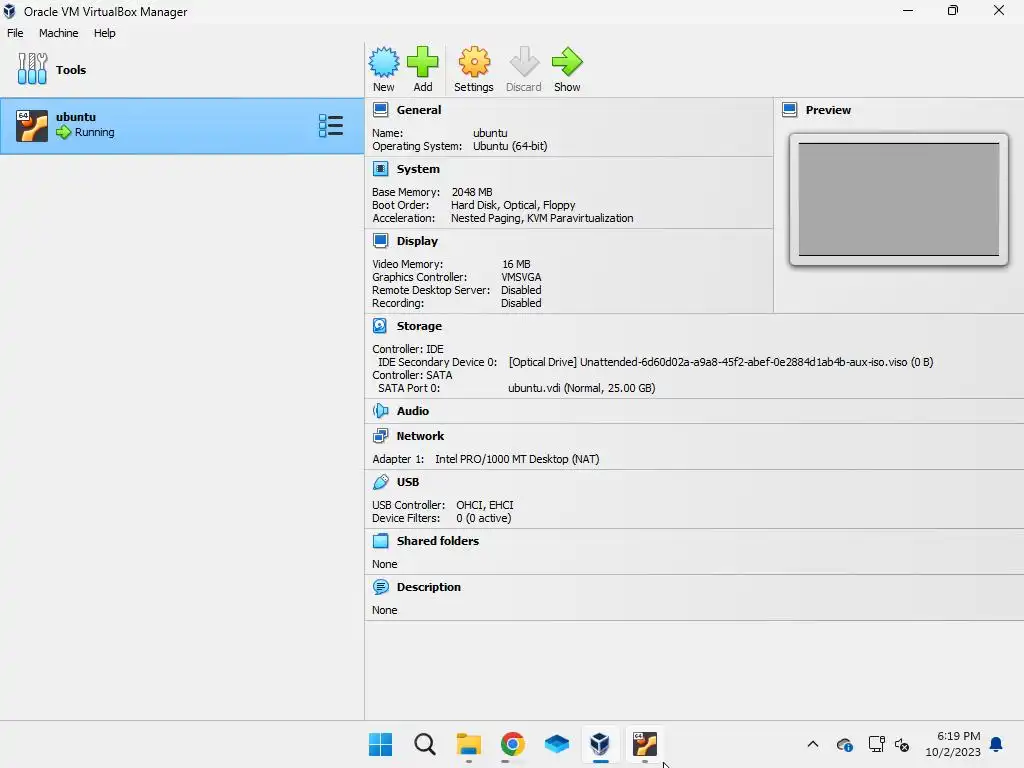Open the Shared folders heading link
The width and height of the screenshot is (1024, 768).
coord(438,540)
